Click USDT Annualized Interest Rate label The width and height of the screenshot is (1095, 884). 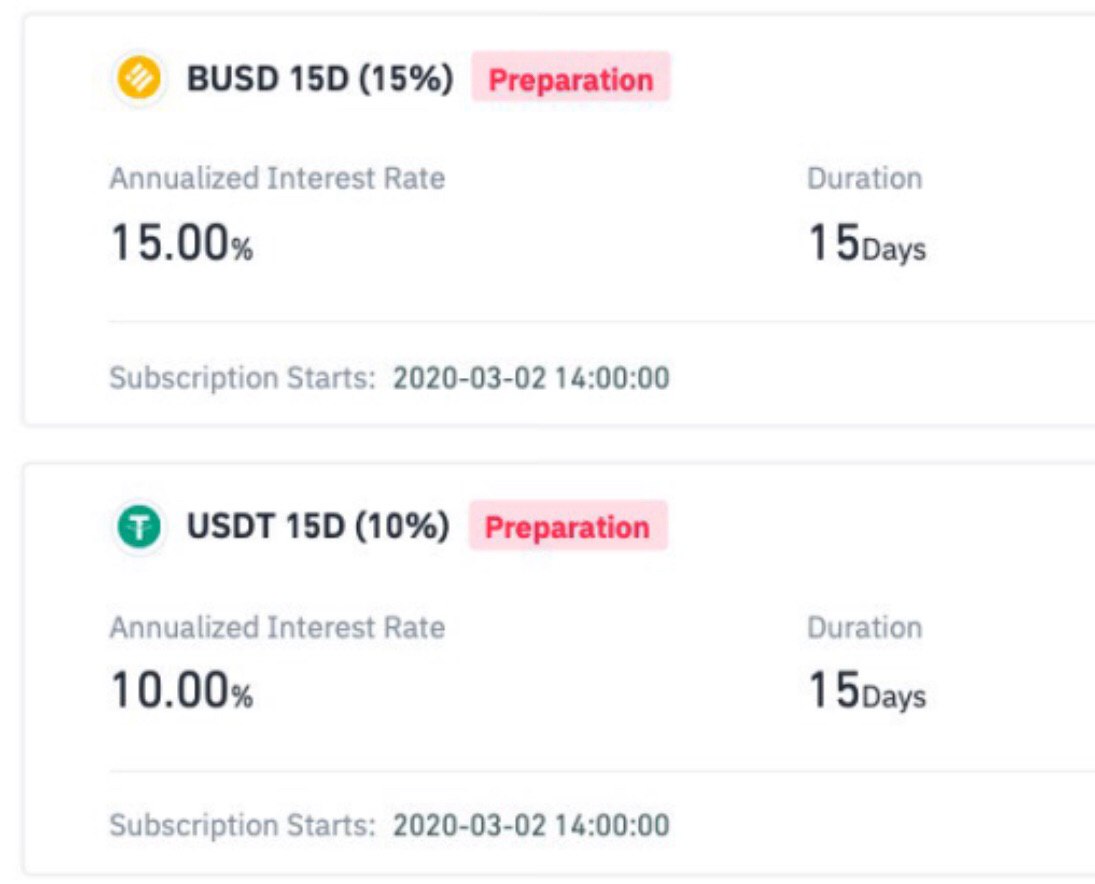277,627
